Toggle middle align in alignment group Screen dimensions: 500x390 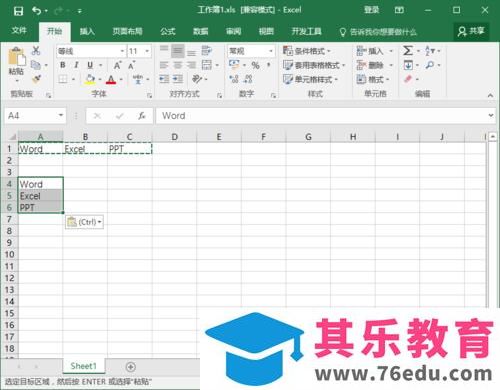[x=178, y=51]
